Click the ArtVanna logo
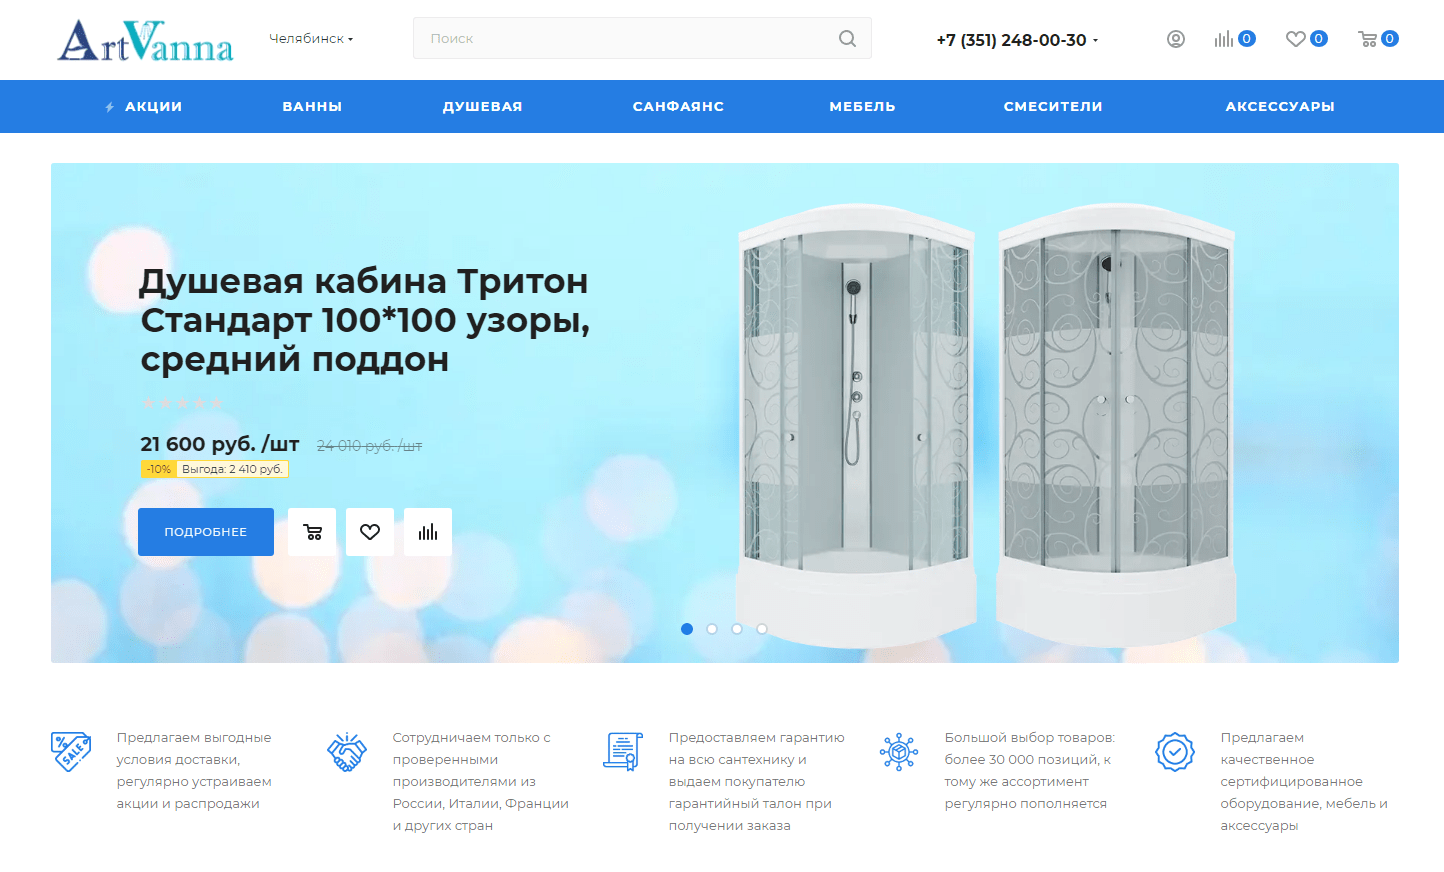Screen dimensions: 1444x872 [145, 41]
